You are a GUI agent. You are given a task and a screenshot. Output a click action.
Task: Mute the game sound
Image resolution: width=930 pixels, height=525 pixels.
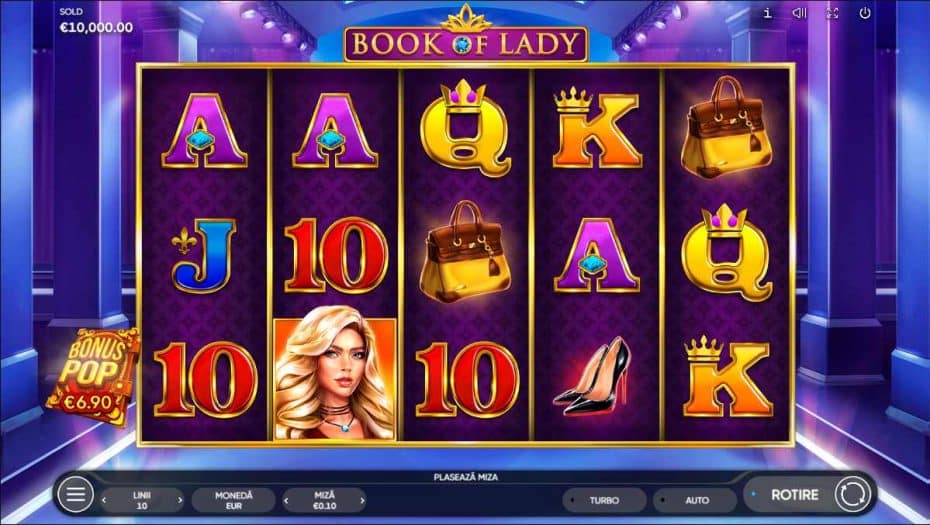[x=800, y=13]
